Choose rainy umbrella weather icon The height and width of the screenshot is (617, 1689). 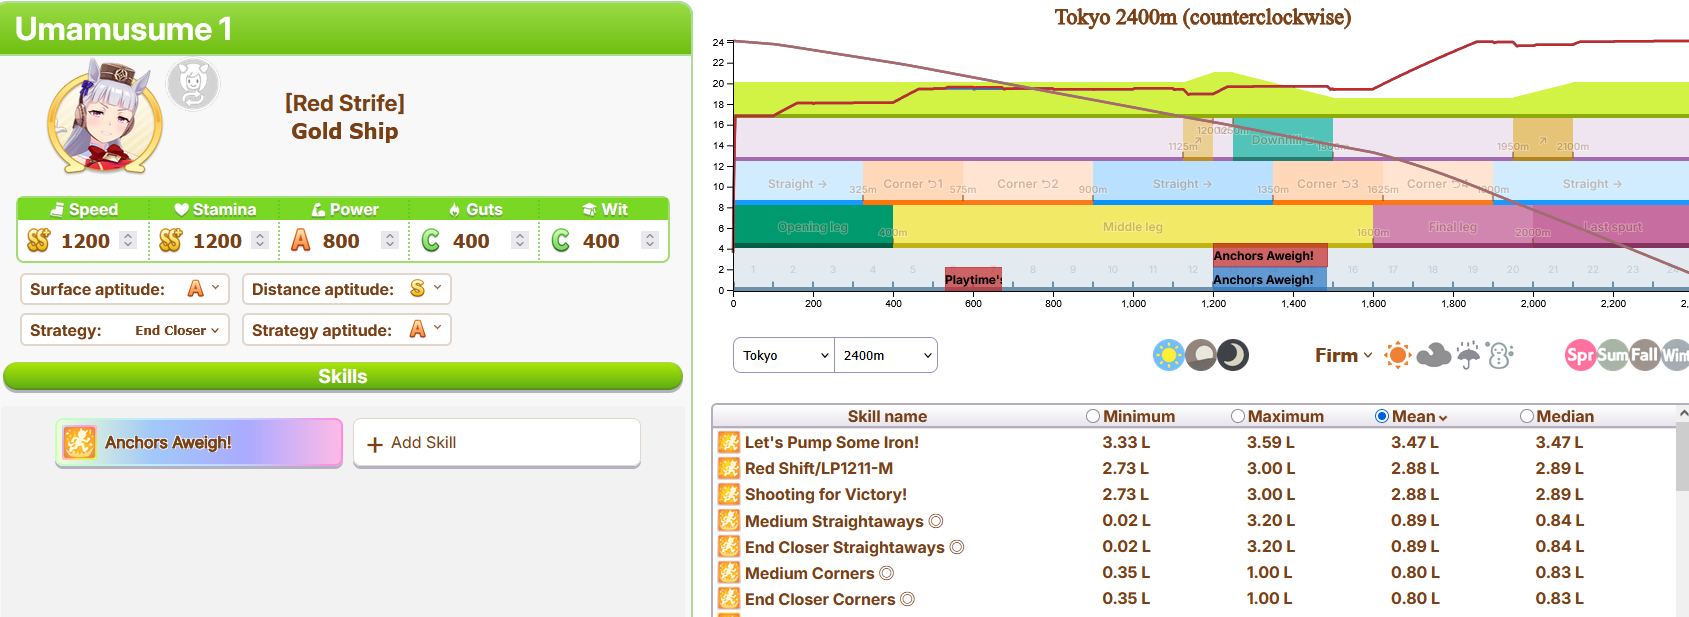click(1468, 355)
